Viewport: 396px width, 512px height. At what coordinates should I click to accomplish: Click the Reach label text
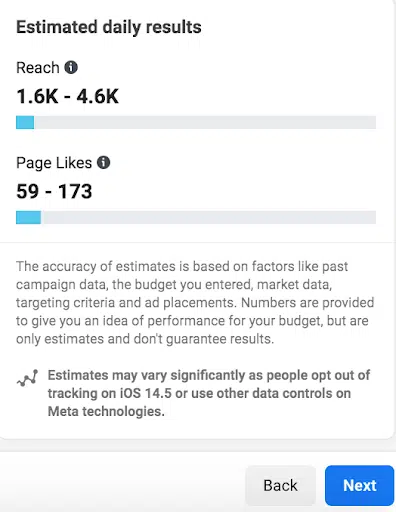tap(38, 68)
